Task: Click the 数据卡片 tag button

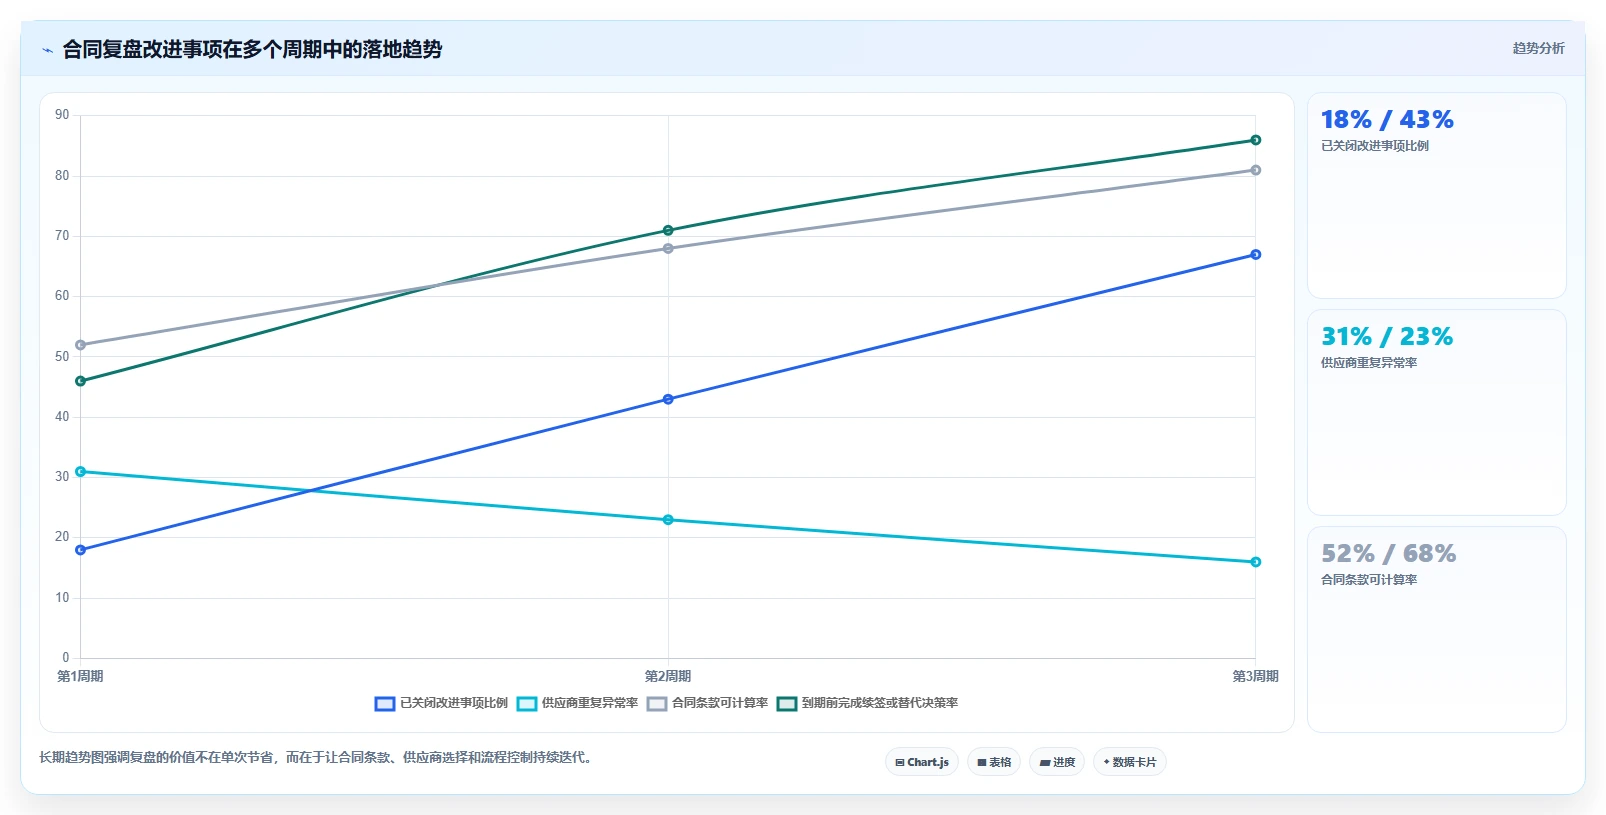Action: [1130, 762]
